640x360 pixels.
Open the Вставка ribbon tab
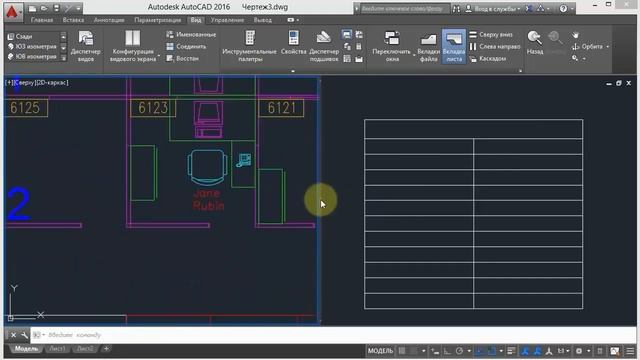coord(73,20)
